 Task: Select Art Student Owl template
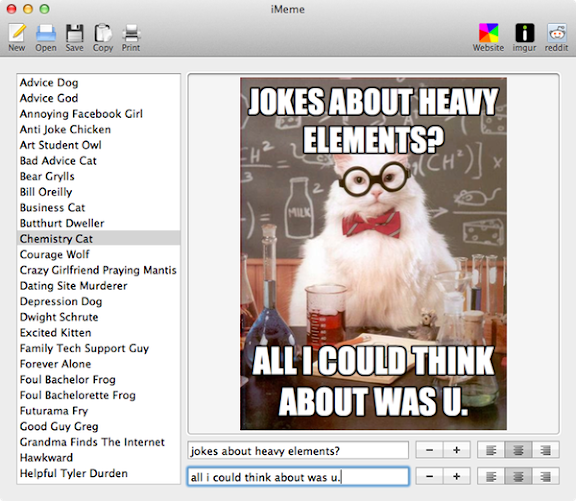point(98,145)
